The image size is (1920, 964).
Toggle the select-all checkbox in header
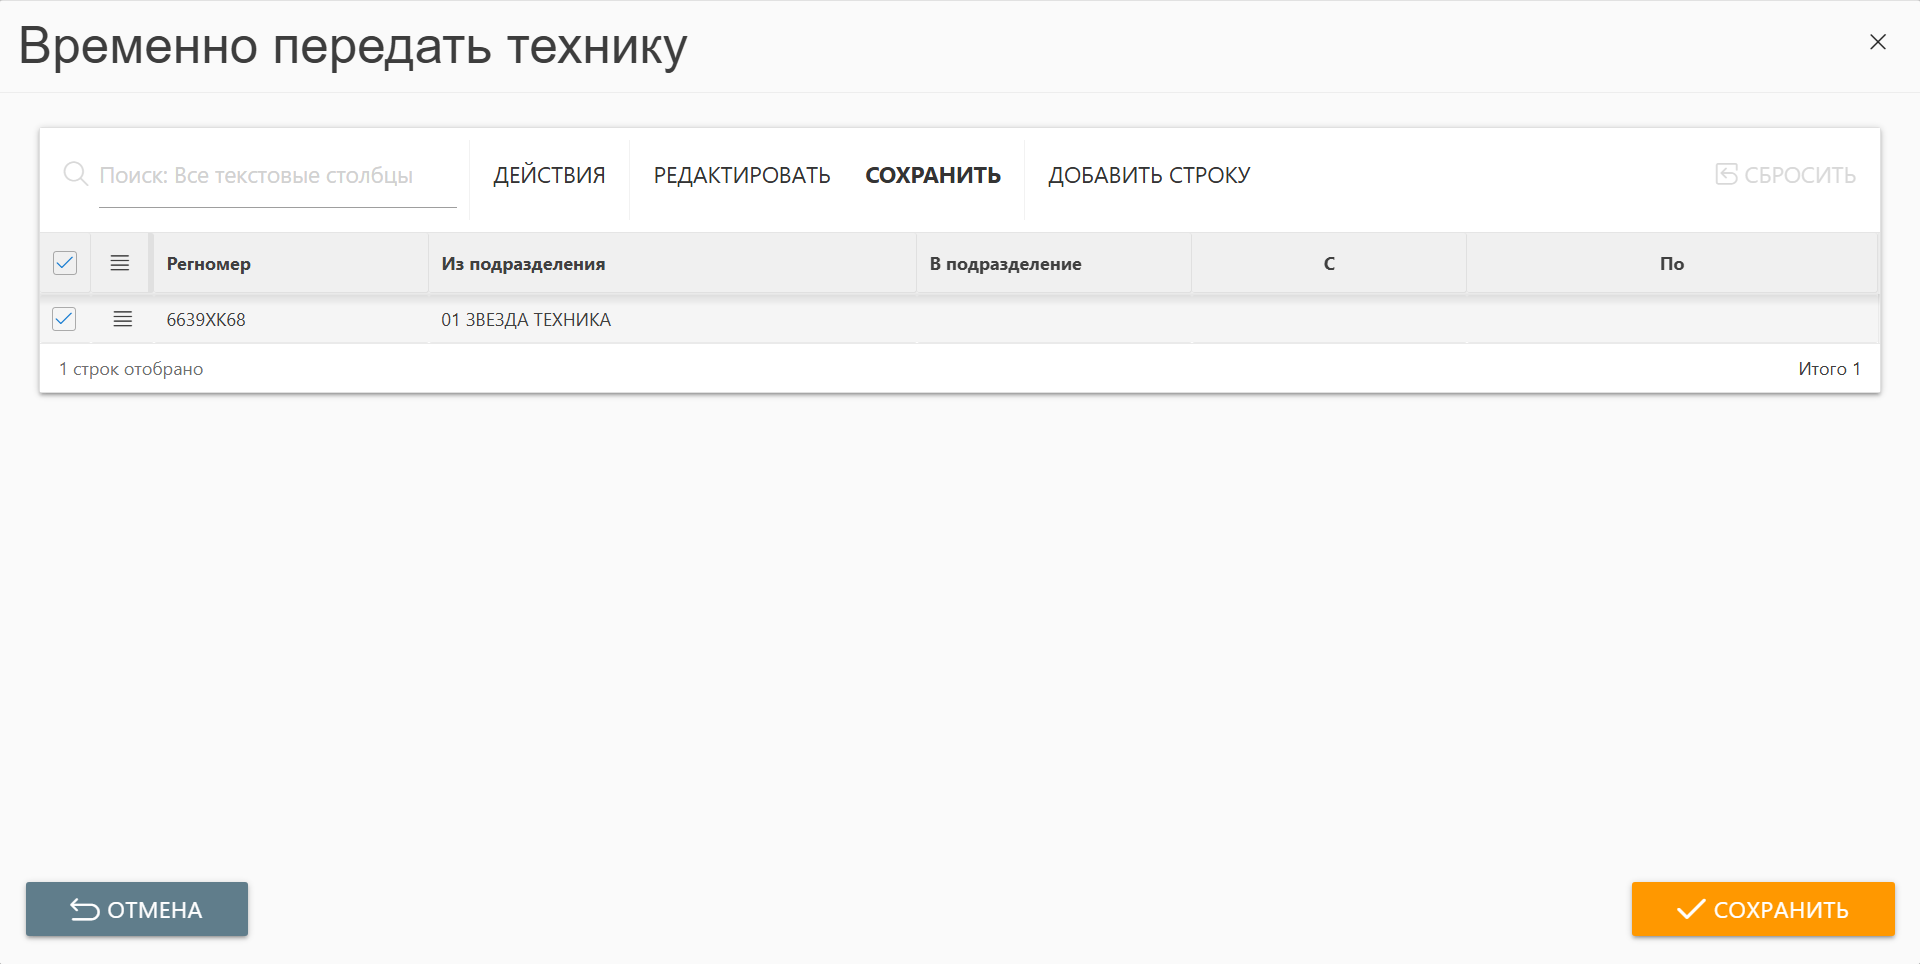65,263
